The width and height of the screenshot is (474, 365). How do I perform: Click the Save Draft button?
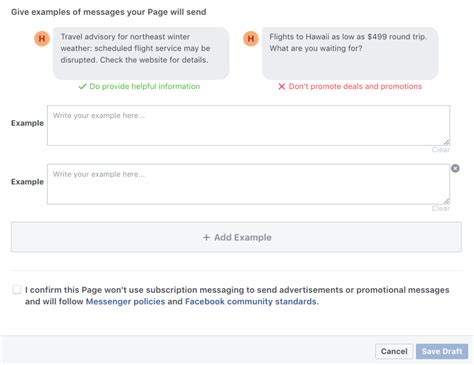click(x=442, y=351)
